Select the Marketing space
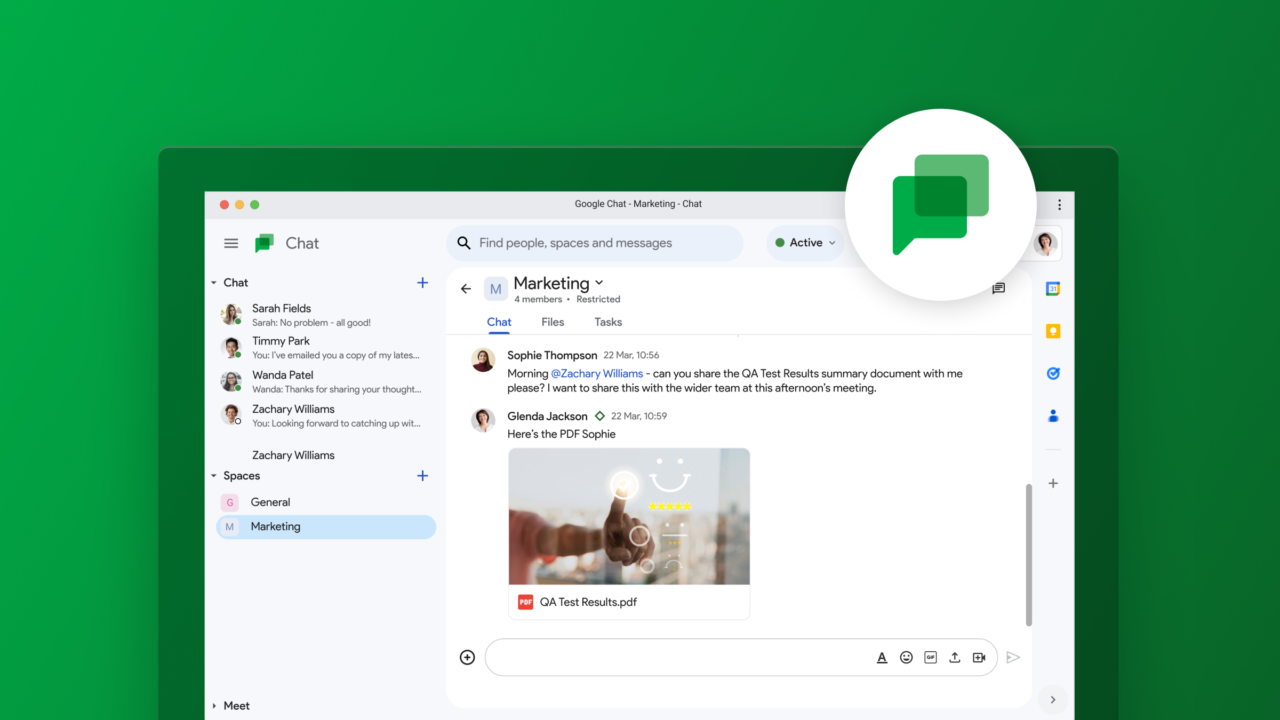This screenshot has height=720, width=1280. point(326,527)
